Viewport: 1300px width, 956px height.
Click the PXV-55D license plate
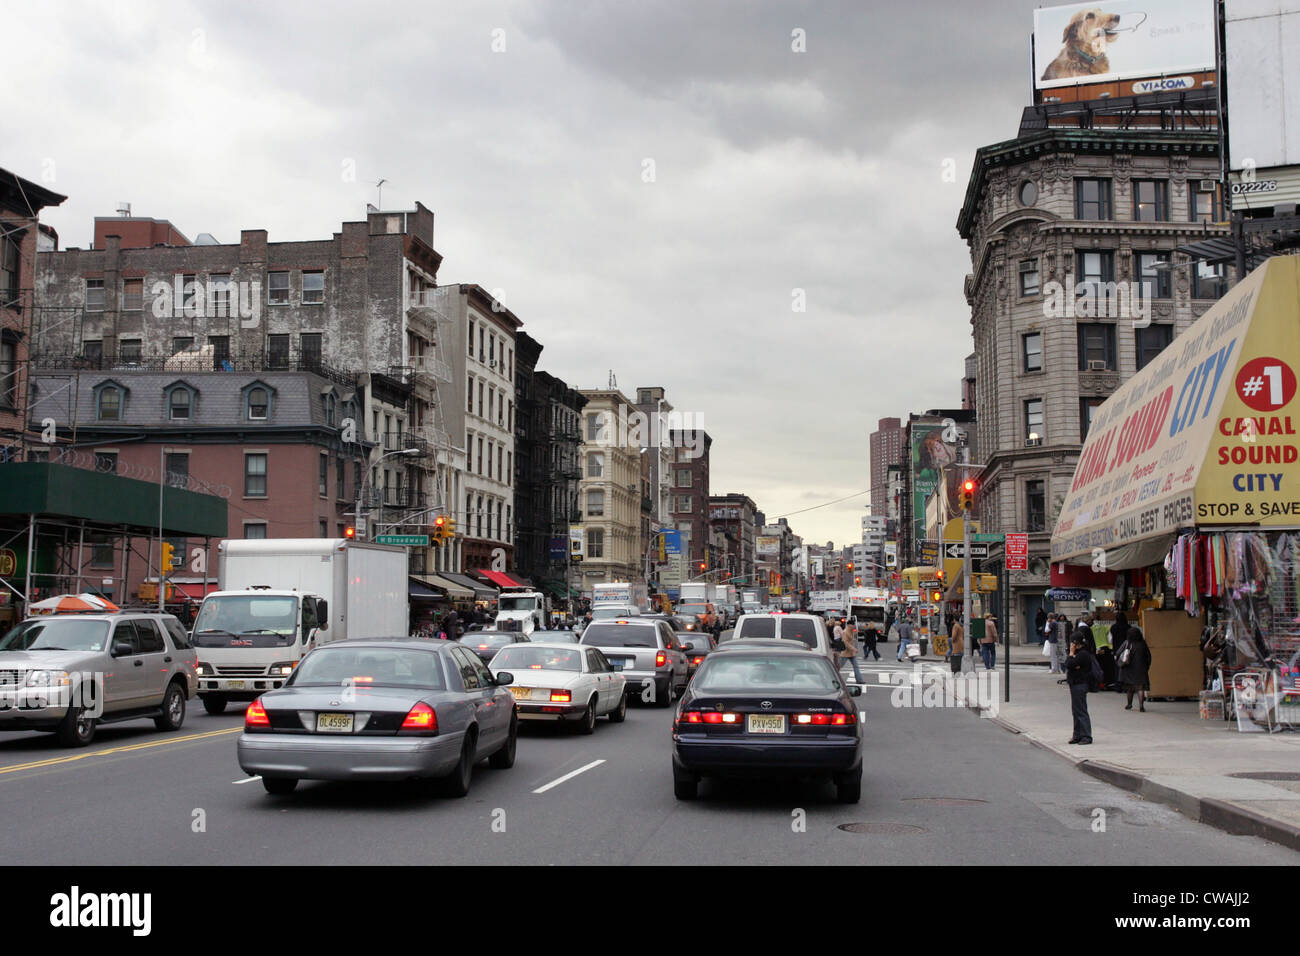765,723
